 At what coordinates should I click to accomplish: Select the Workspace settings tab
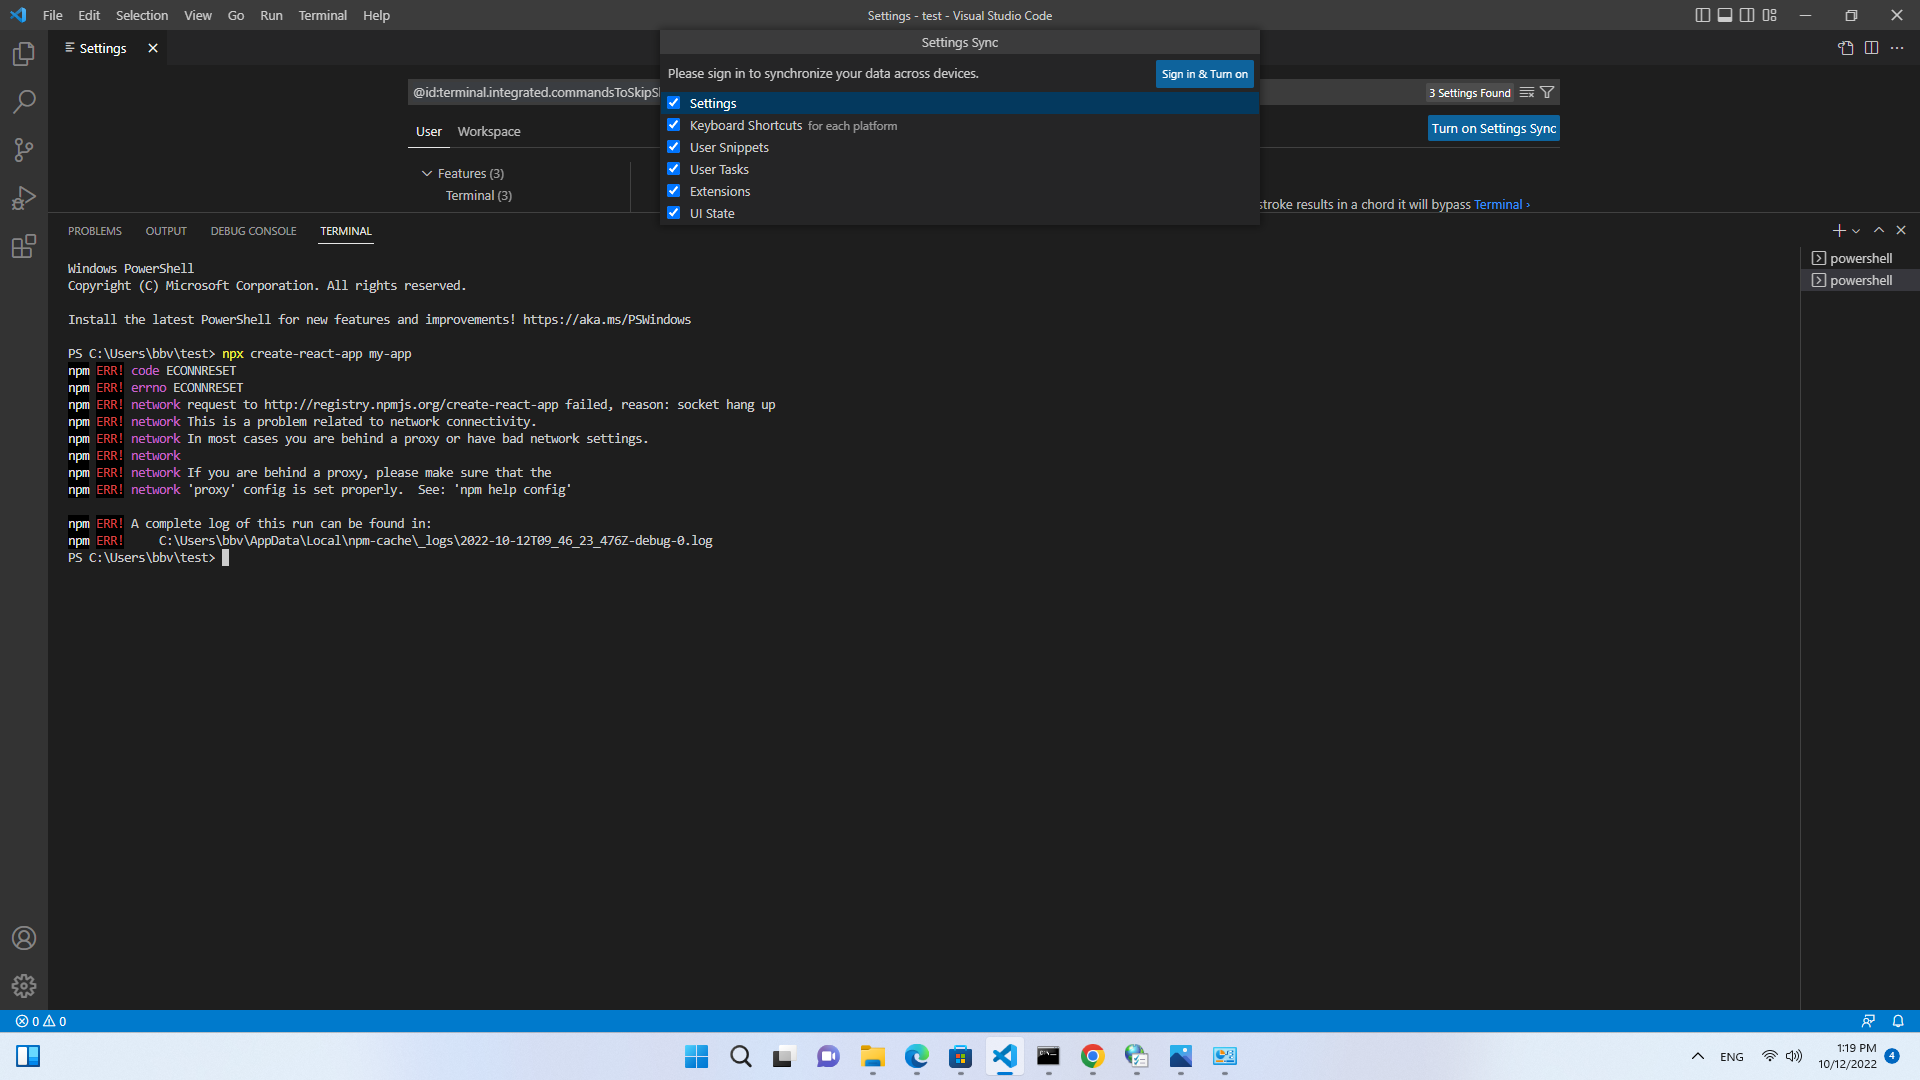point(489,131)
